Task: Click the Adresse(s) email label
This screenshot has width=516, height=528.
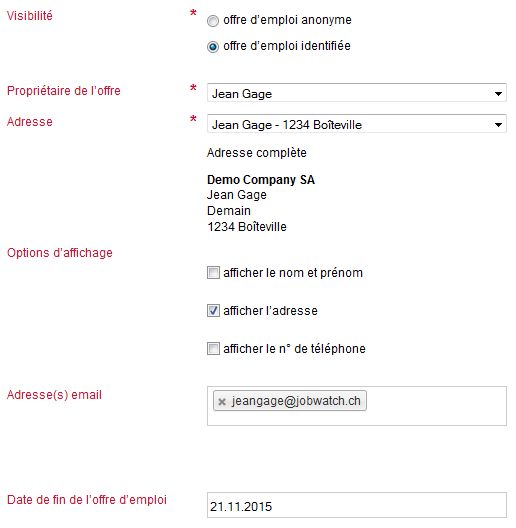Action: tap(54, 395)
